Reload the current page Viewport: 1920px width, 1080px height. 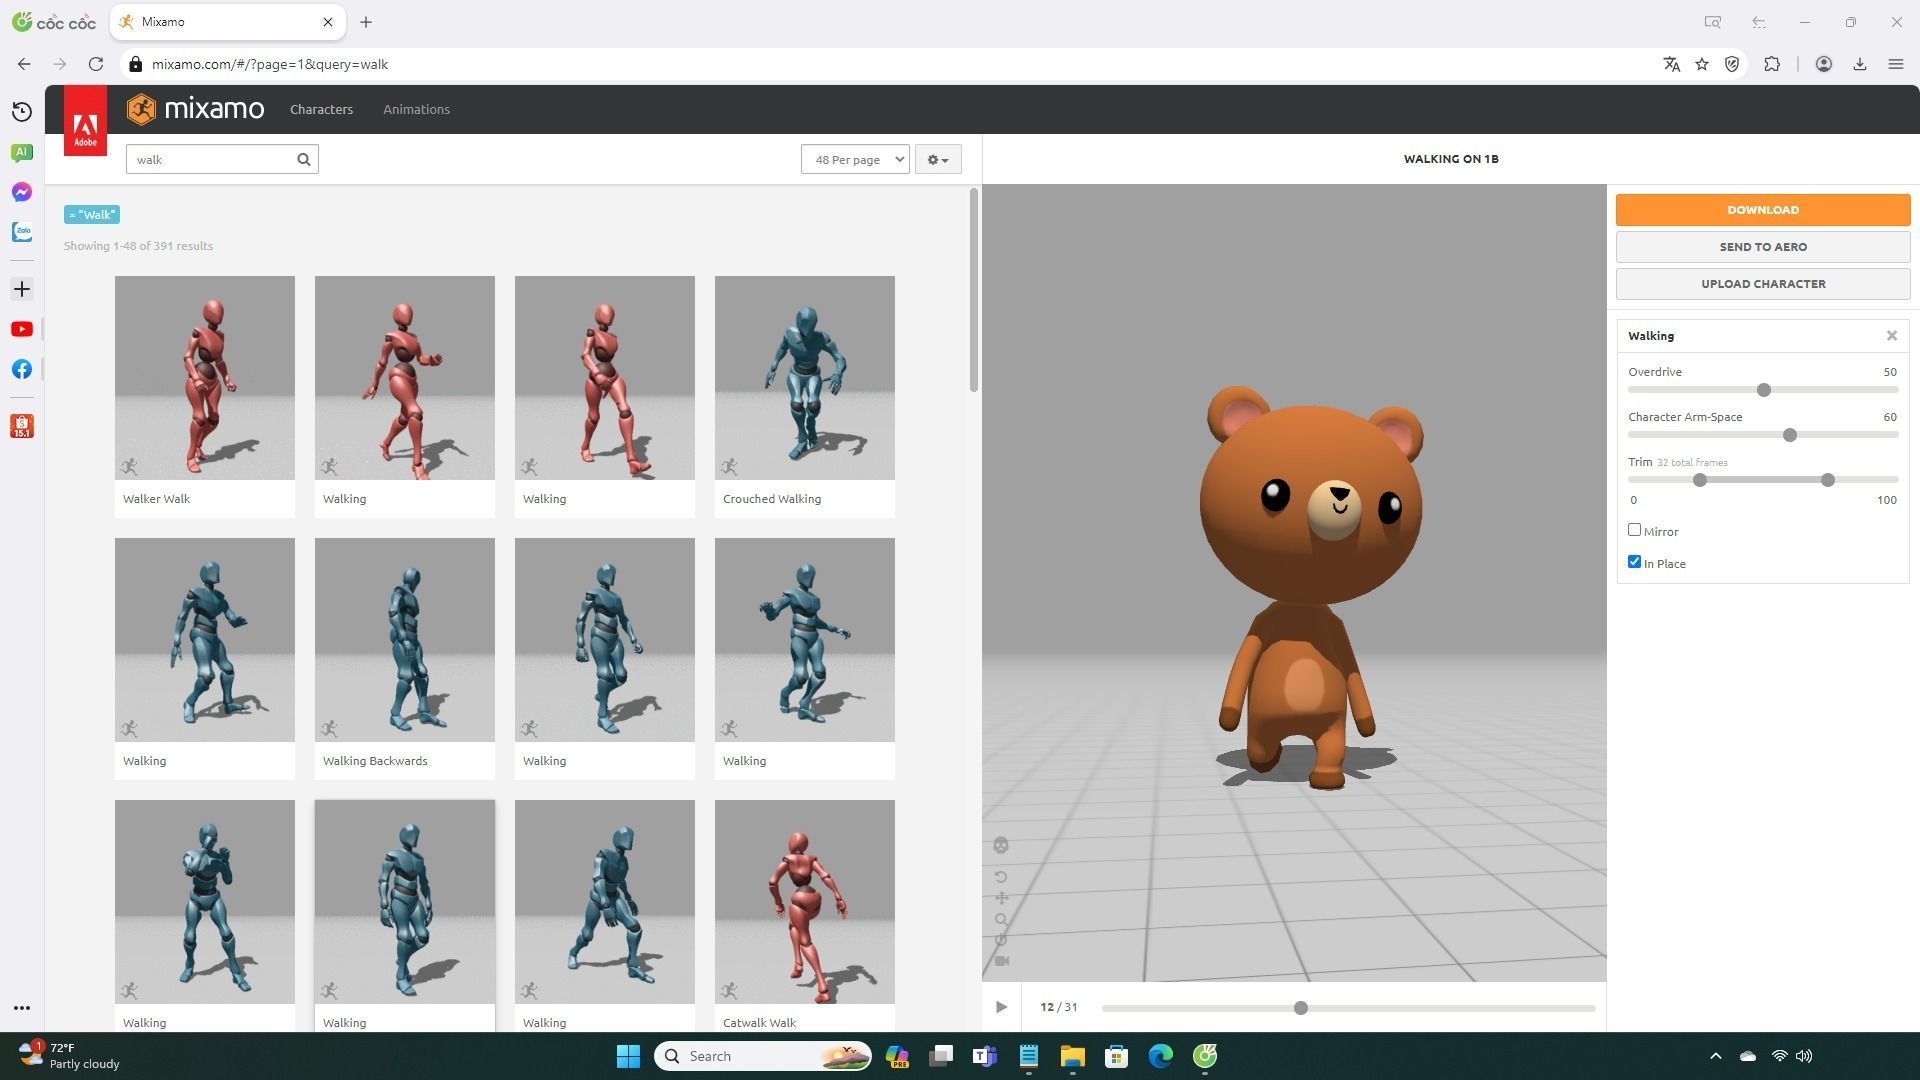[96, 64]
